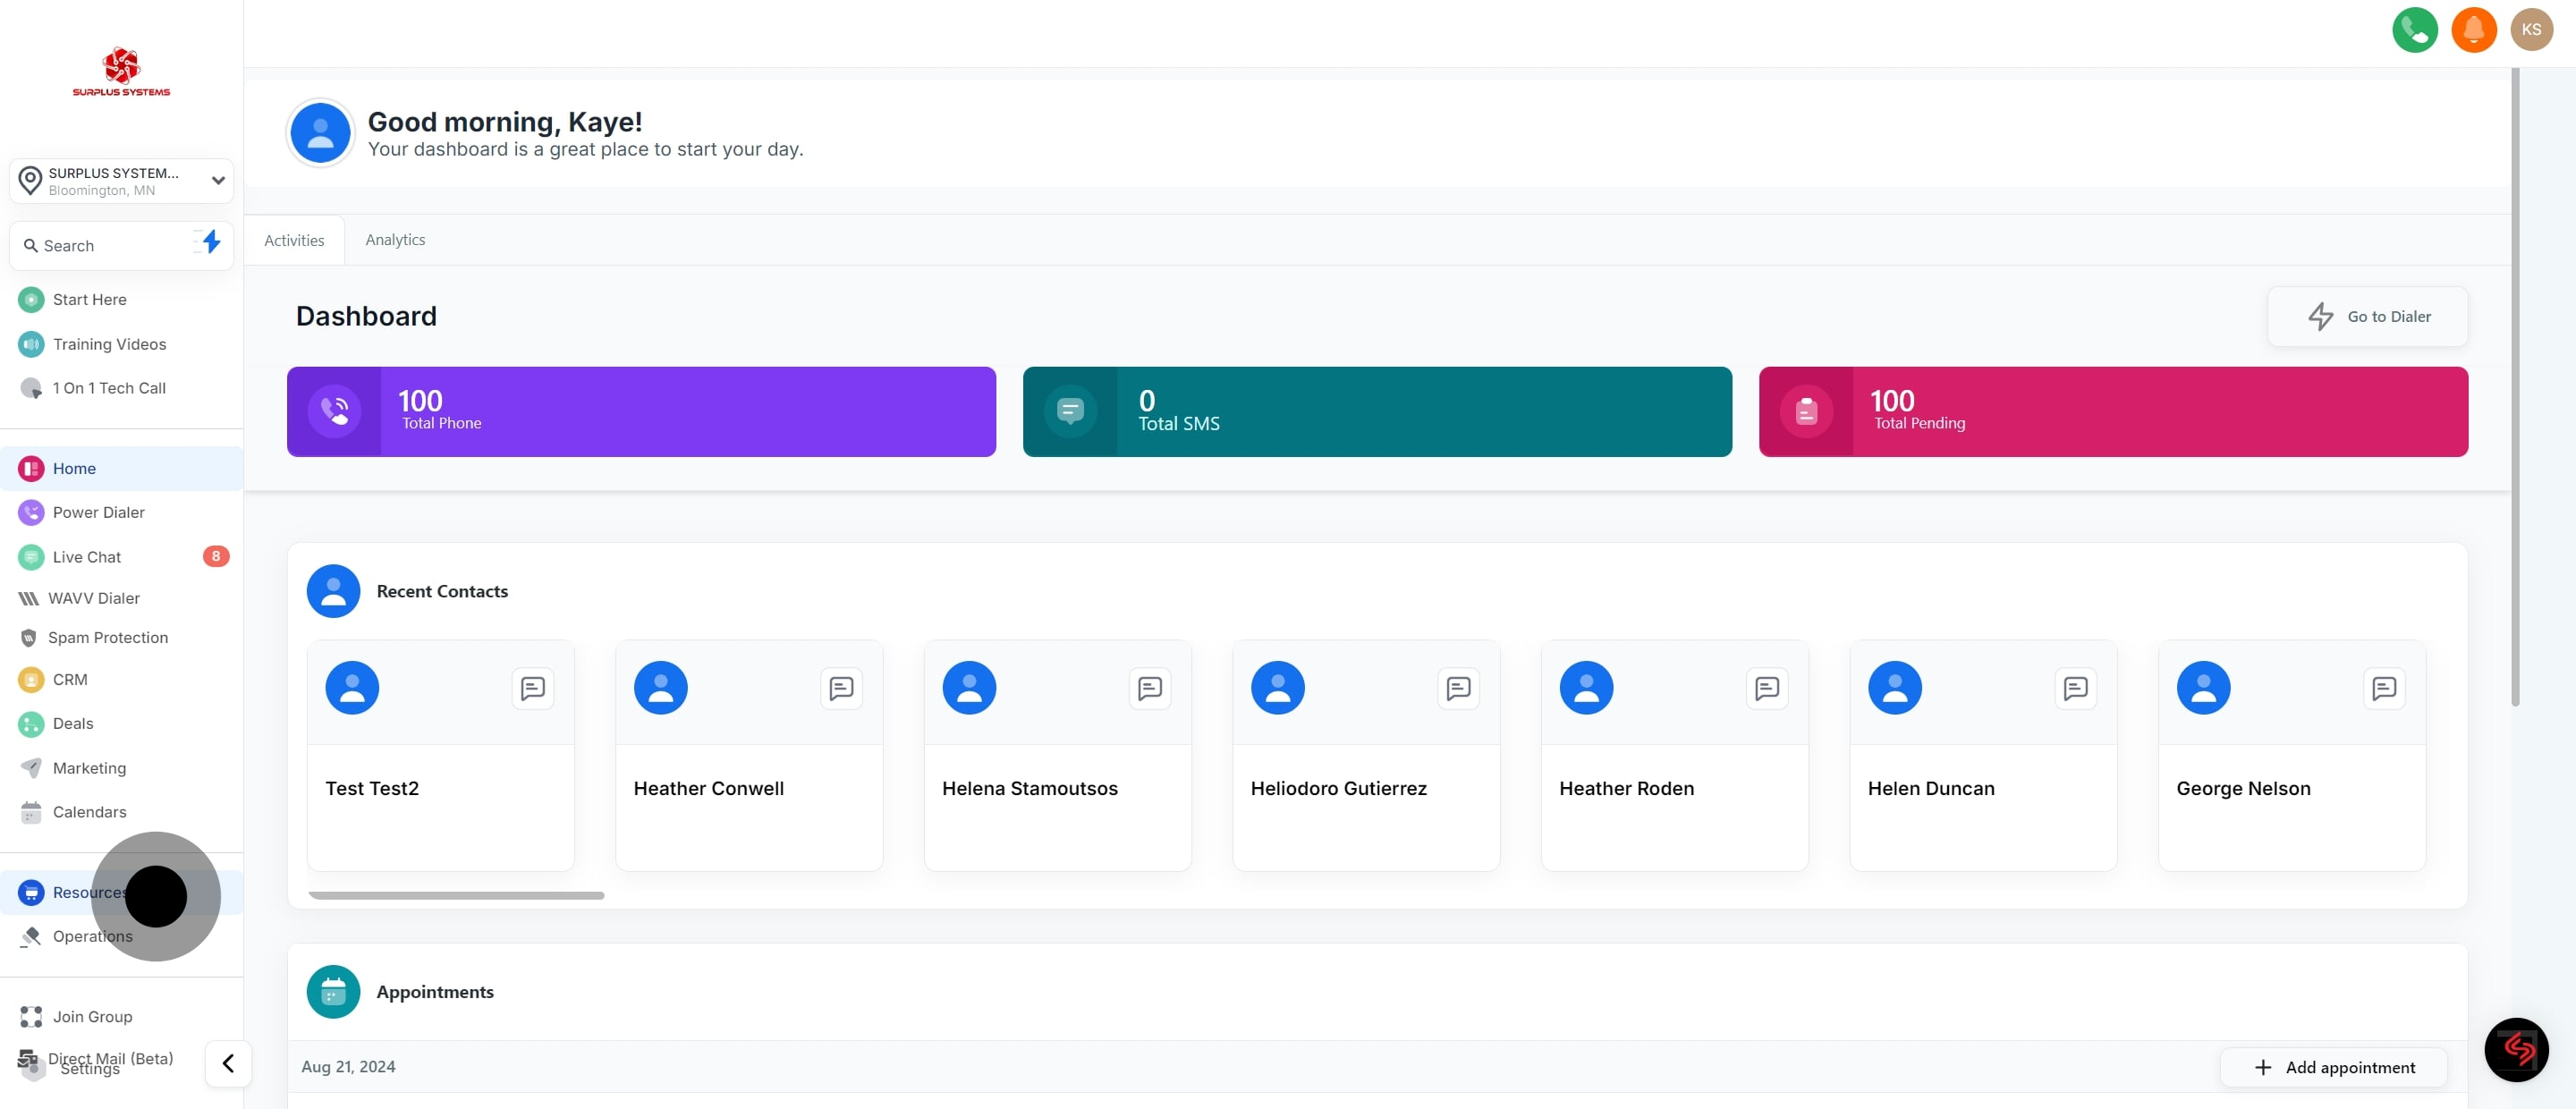Switch to the Analytics tab
The height and width of the screenshot is (1109, 2576).
click(395, 240)
